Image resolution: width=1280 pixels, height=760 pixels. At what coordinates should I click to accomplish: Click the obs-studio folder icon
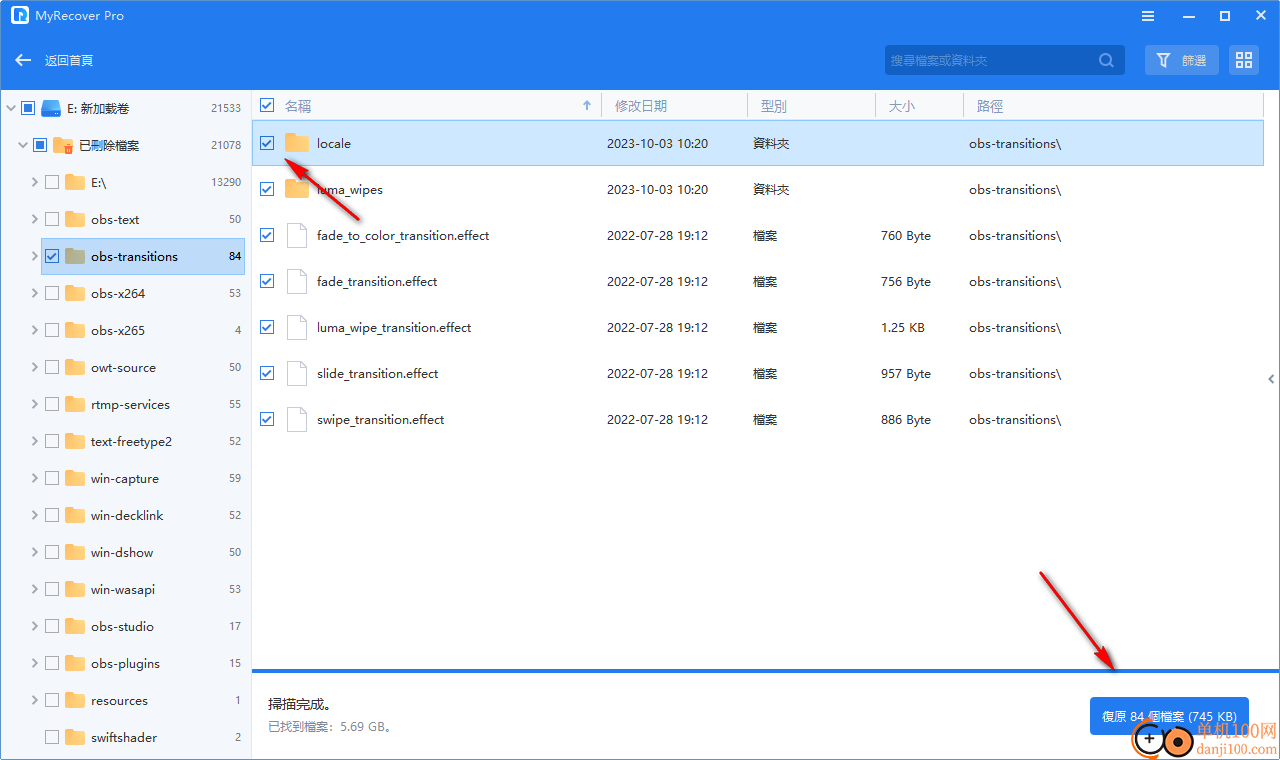pos(75,626)
